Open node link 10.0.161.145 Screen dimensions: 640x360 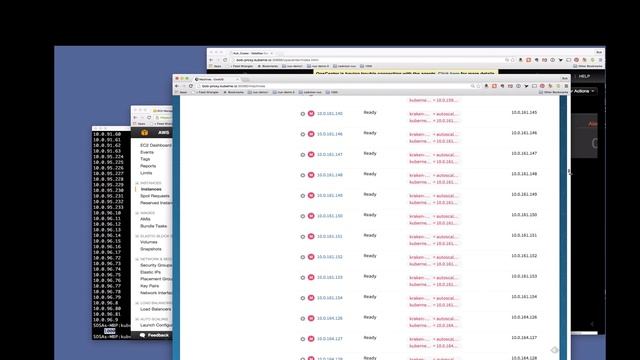(x=330, y=113)
